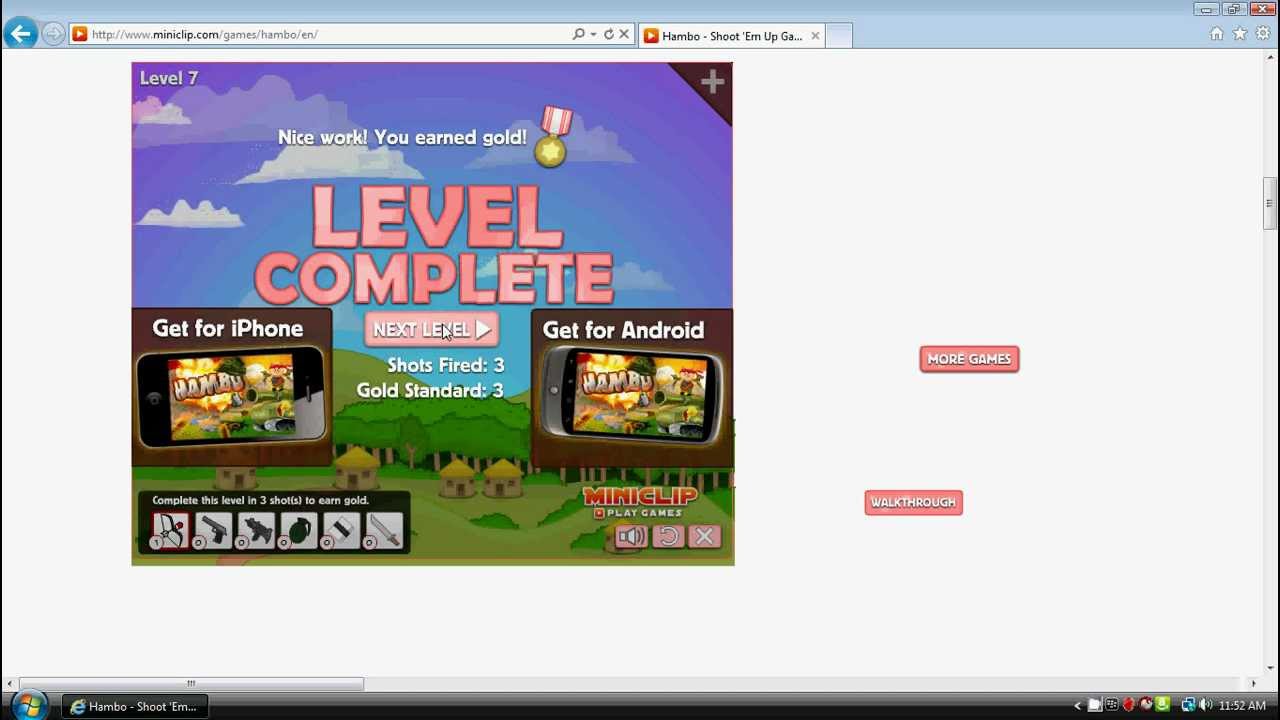This screenshot has width=1280, height=720.
Task: Open the browser Tools gear icon
Action: tap(1263, 34)
